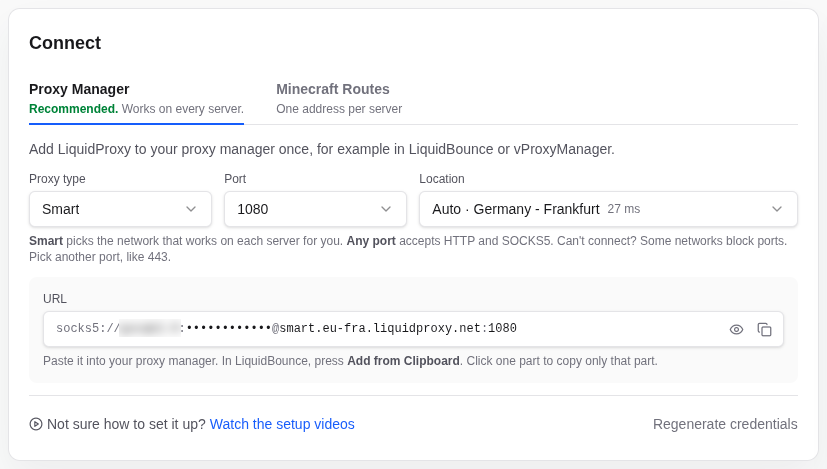Open the Port dropdown showing 1080

click(315, 209)
